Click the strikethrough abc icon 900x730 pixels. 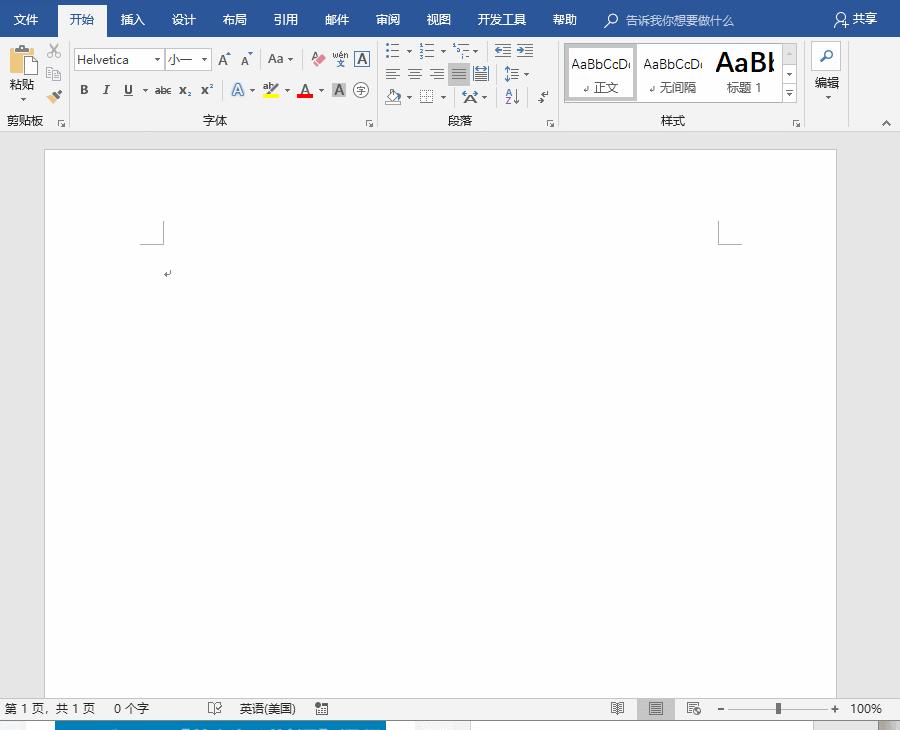162,91
